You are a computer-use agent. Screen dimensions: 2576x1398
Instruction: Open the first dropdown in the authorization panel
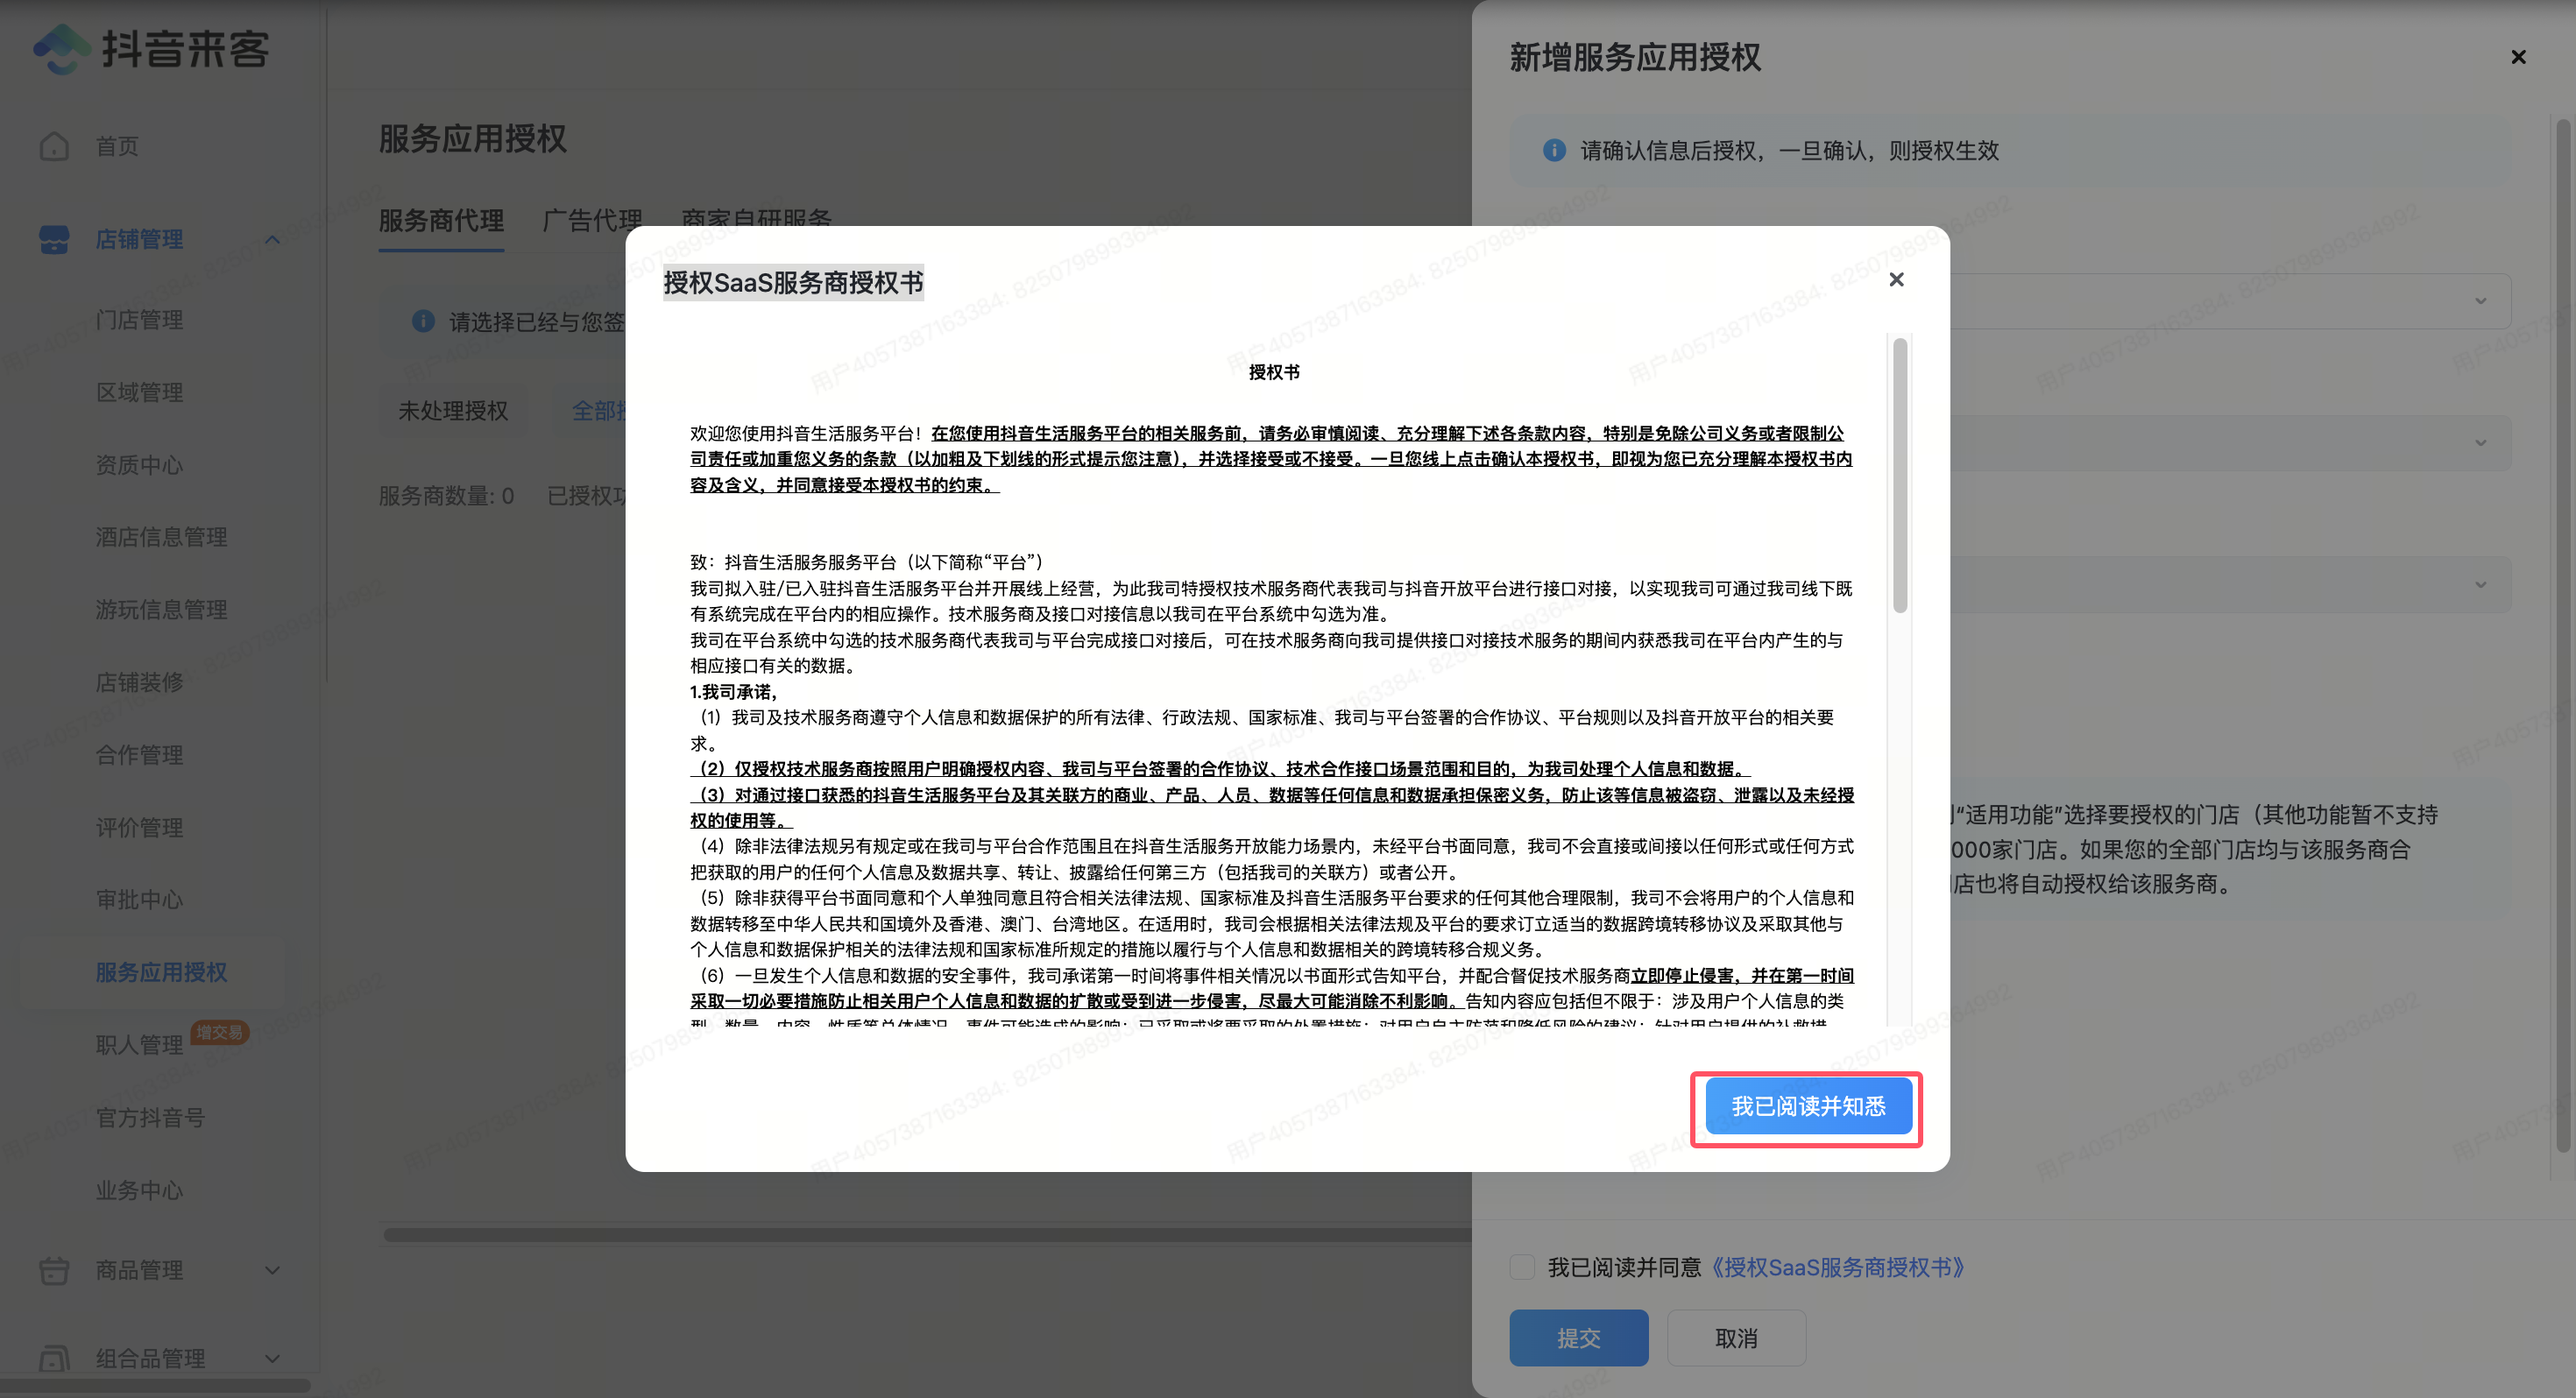pyautogui.click(x=2480, y=301)
